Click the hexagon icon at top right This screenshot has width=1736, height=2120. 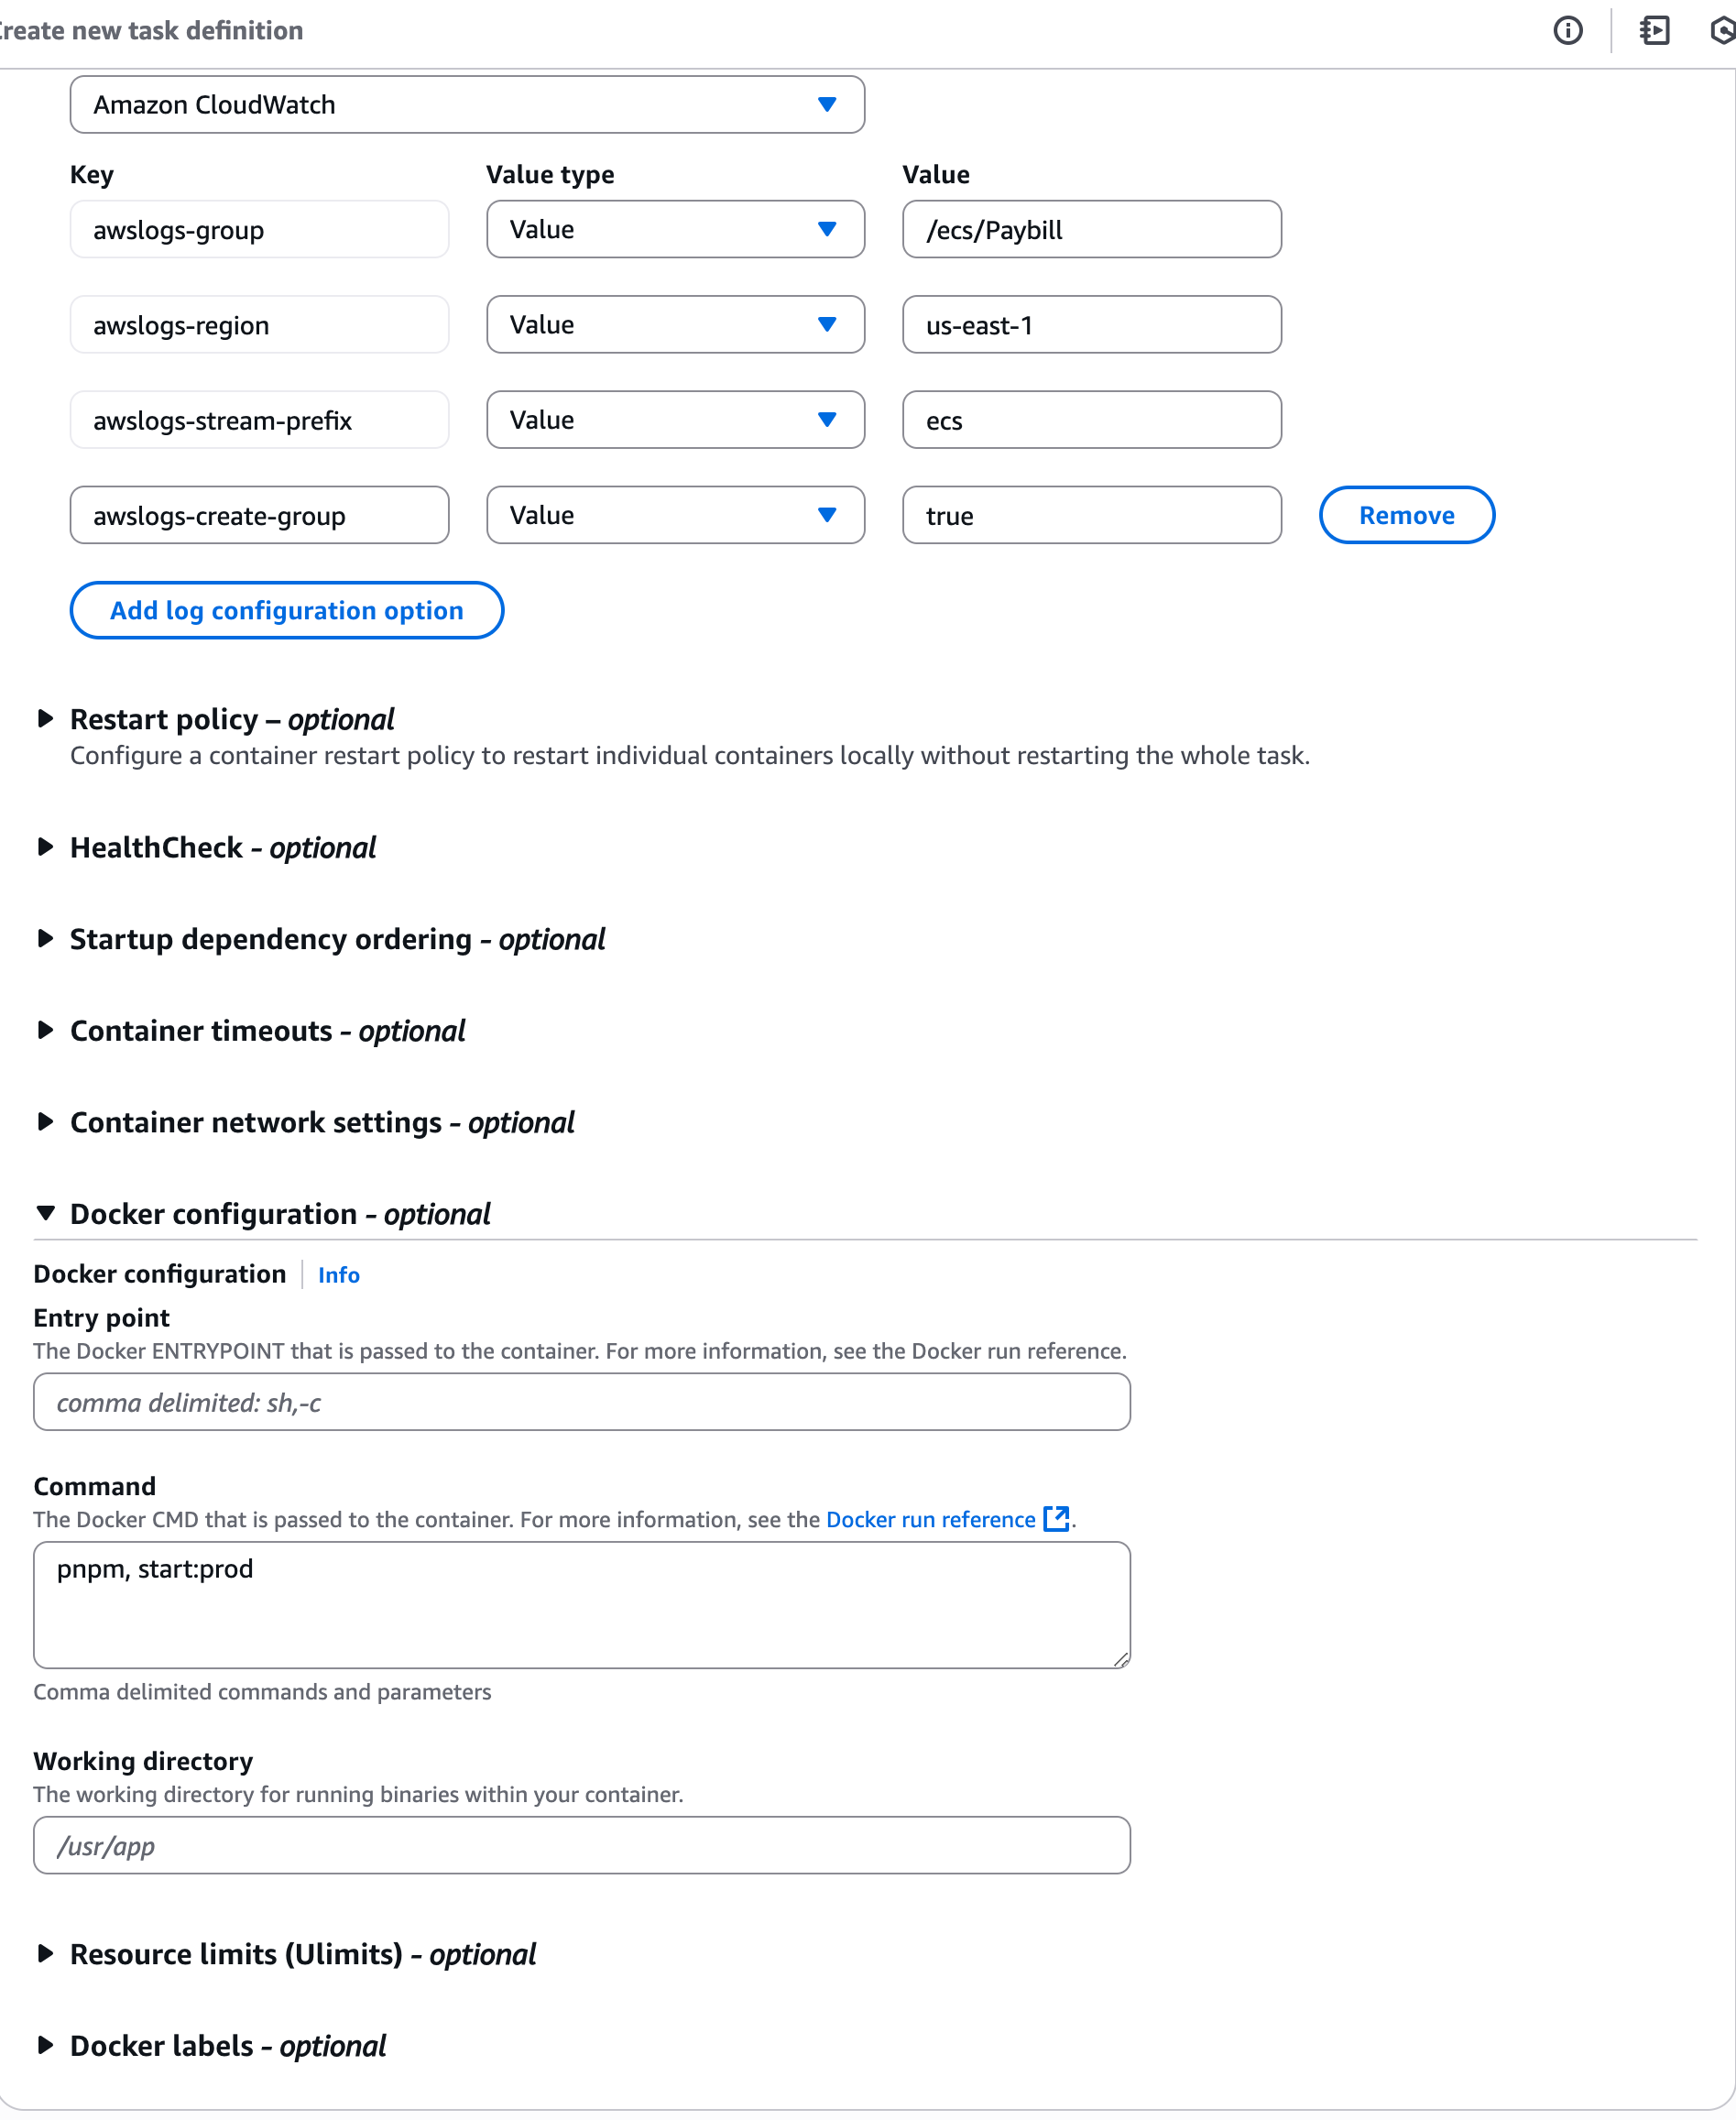1722,31
